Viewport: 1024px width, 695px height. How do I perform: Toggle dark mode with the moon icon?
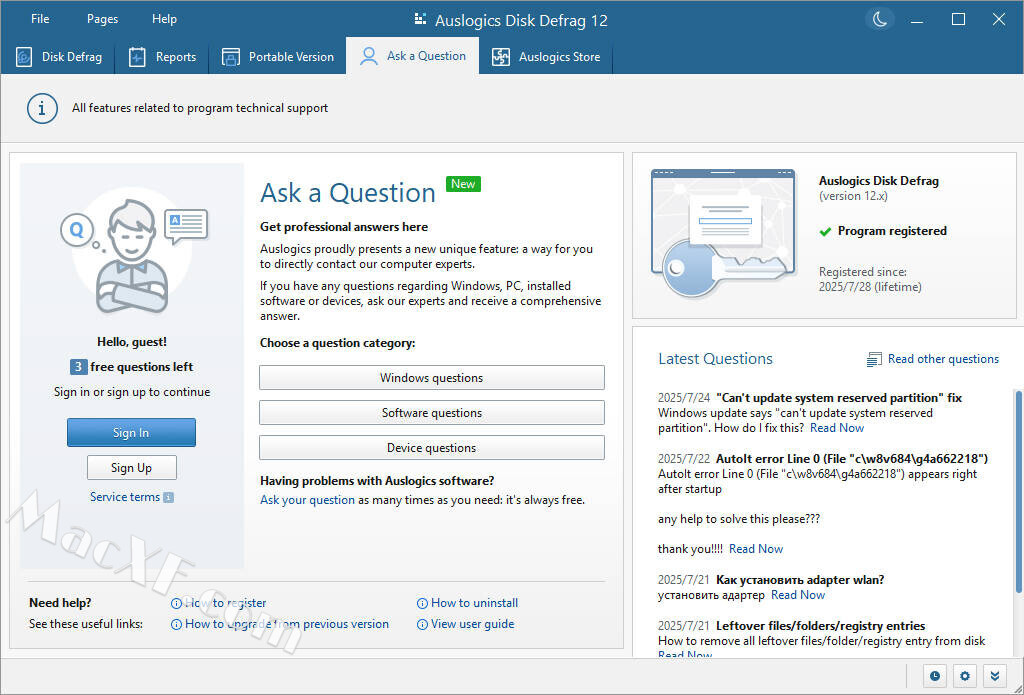(880, 20)
